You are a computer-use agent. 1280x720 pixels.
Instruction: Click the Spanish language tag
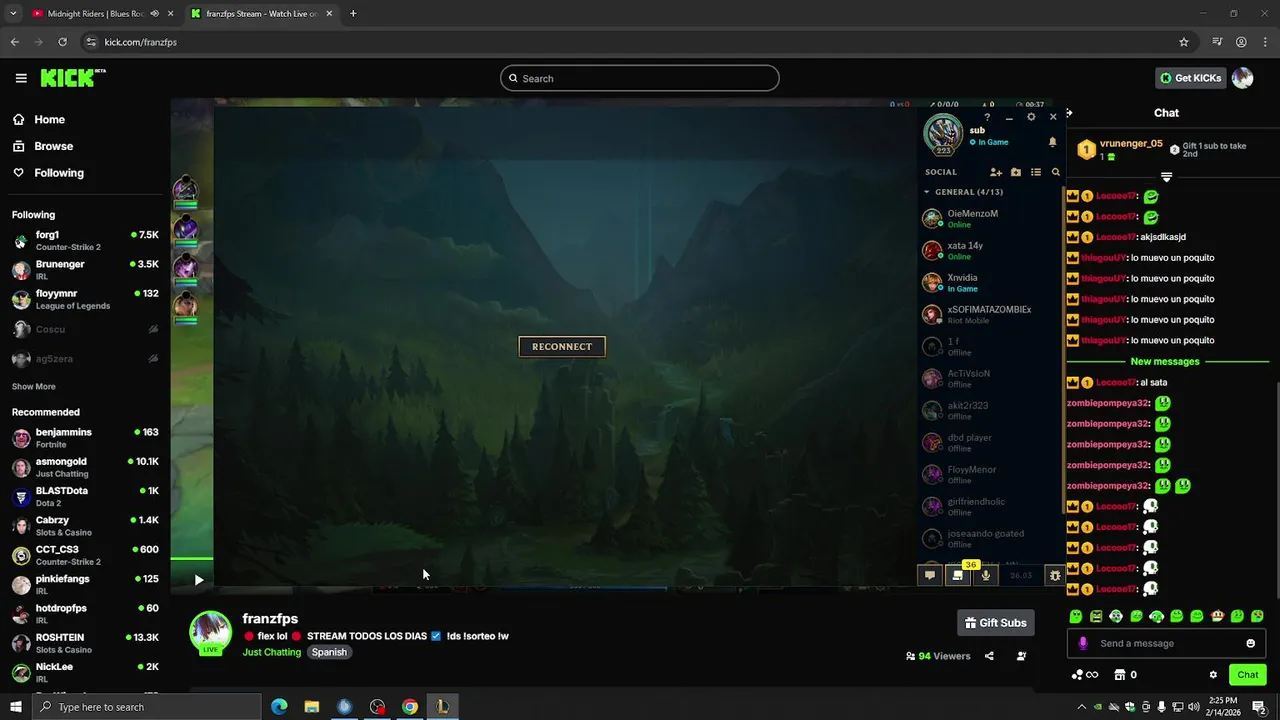pyautogui.click(x=329, y=652)
